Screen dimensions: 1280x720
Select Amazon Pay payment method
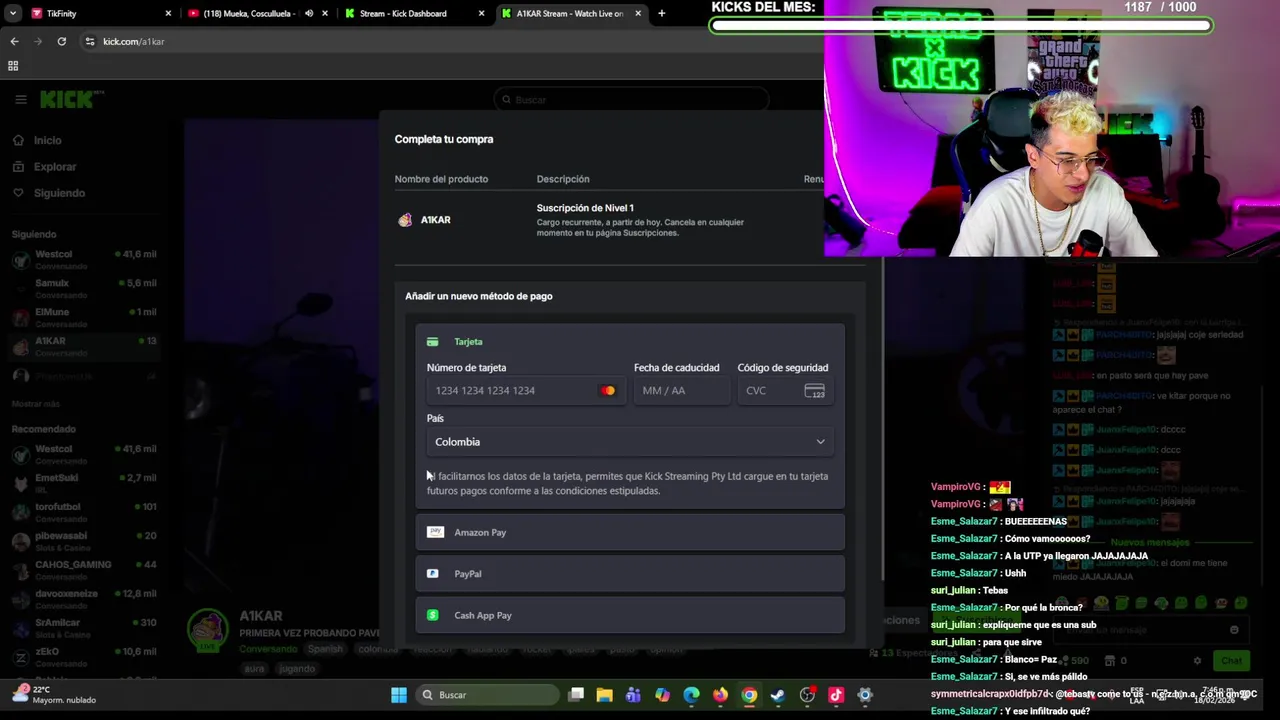click(x=630, y=532)
